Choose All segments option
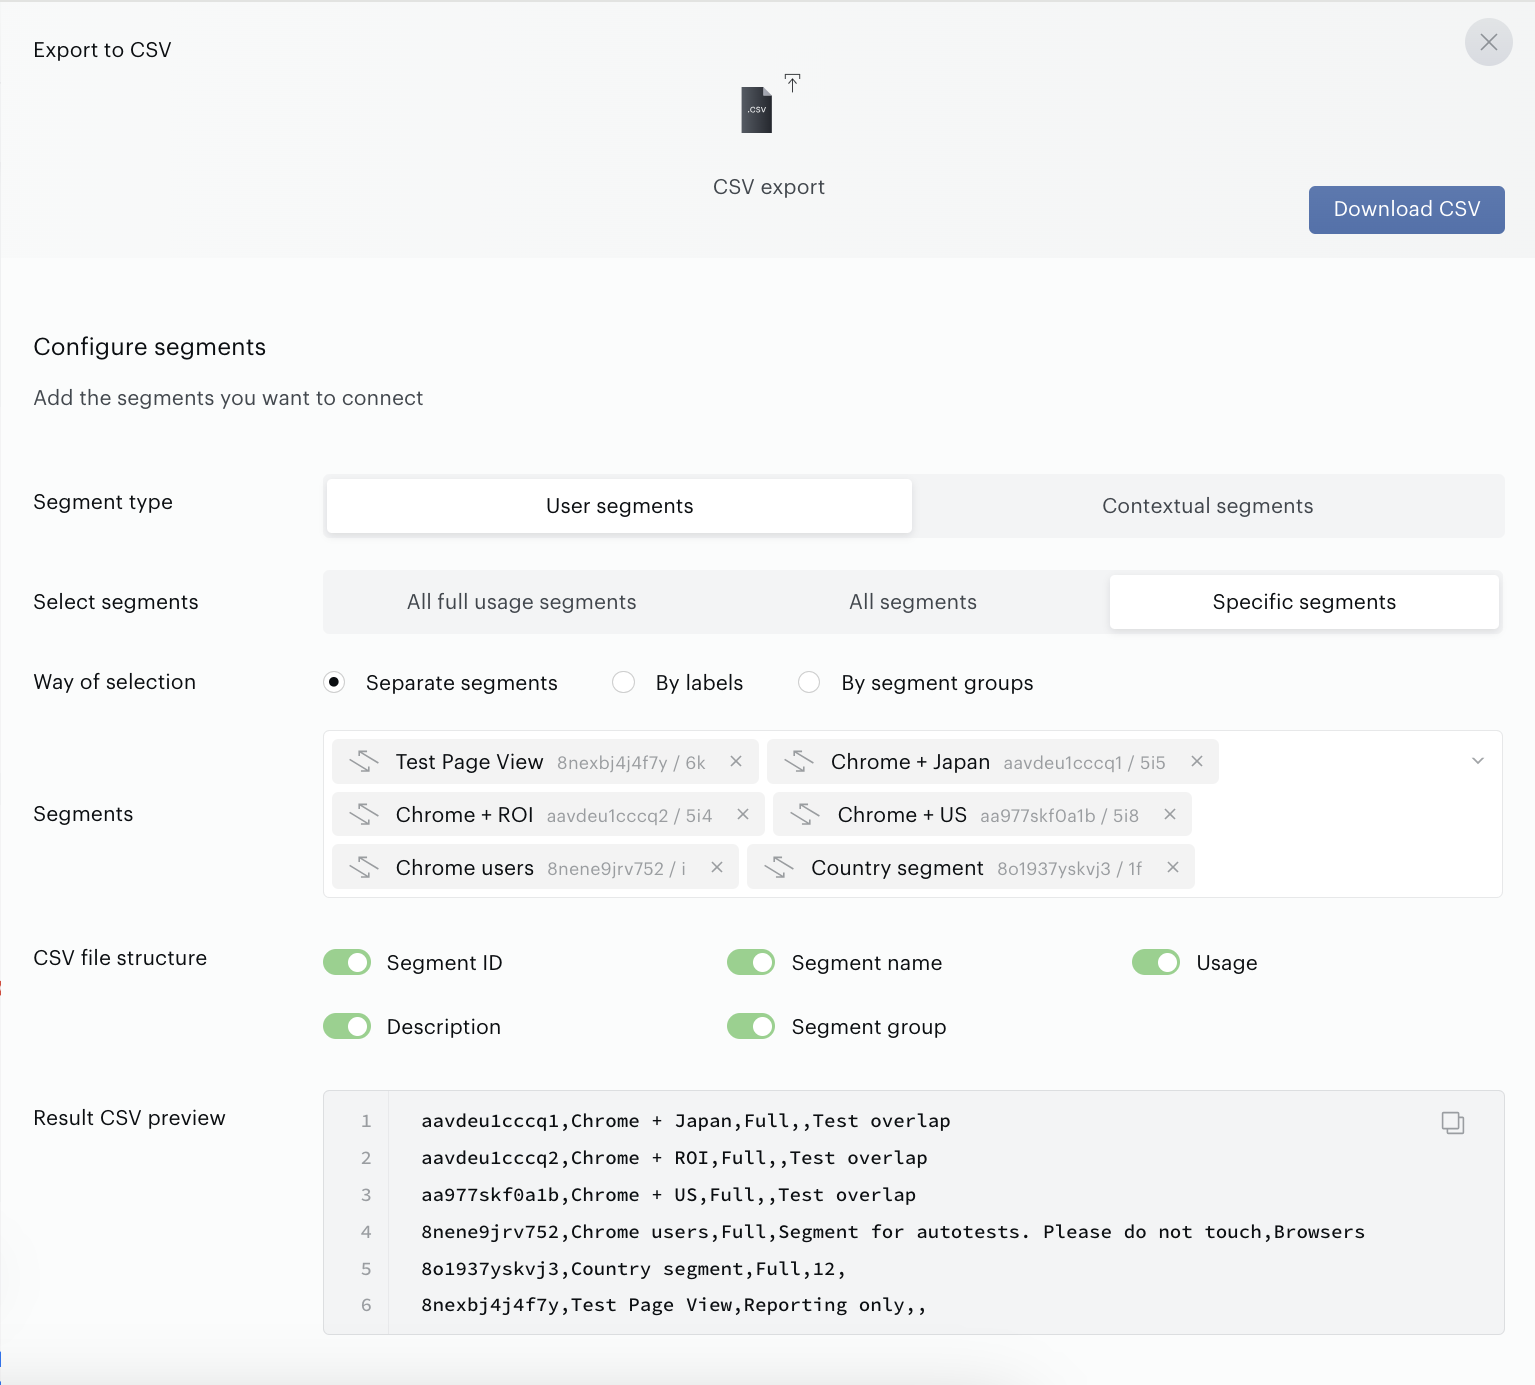The height and width of the screenshot is (1385, 1535). click(913, 602)
